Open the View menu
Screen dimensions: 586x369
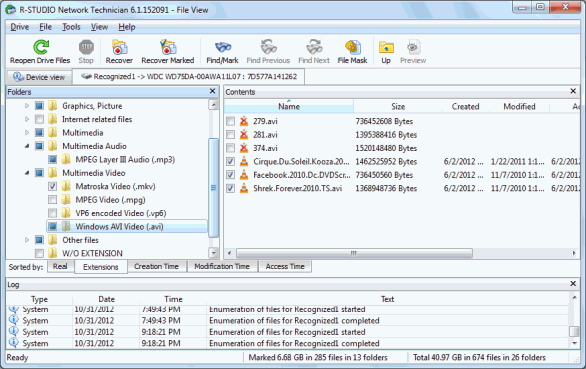99,27
